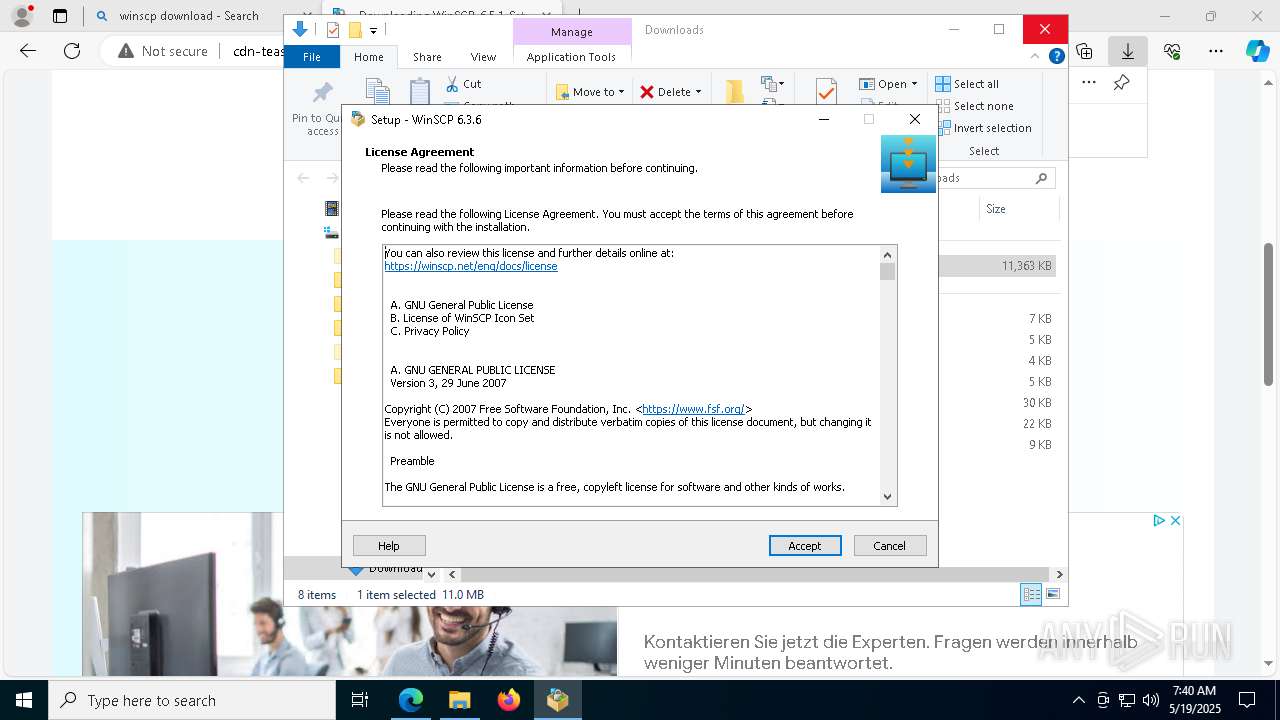This screenshot has width=1280, height=720.
Task: Click the taskbar search box
Action: [x=192, y=700]
